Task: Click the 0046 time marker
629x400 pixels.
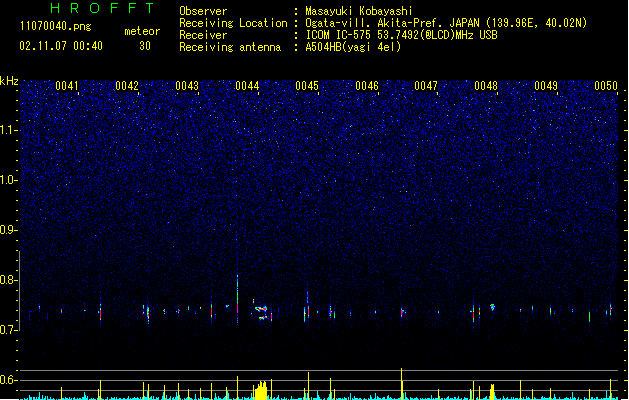Action: point(367,86)
